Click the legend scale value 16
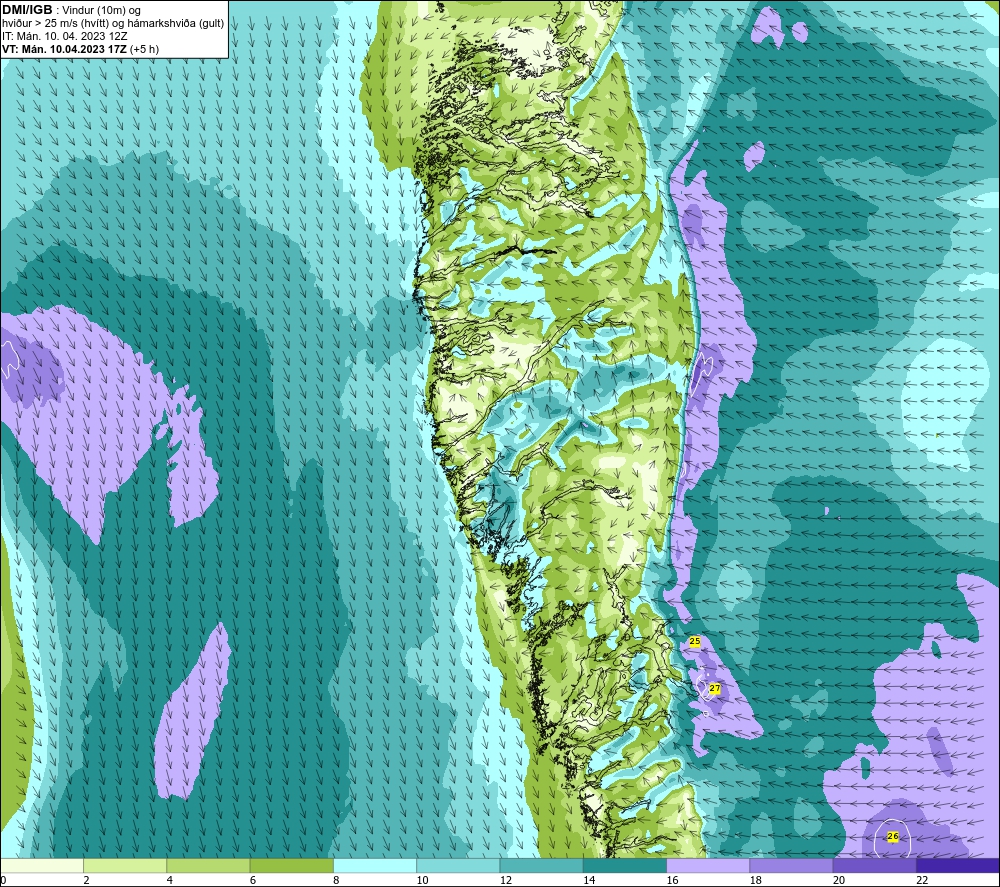Image resolution: width=1000 pixels, height=887 pixels. (x=672, y=880)
